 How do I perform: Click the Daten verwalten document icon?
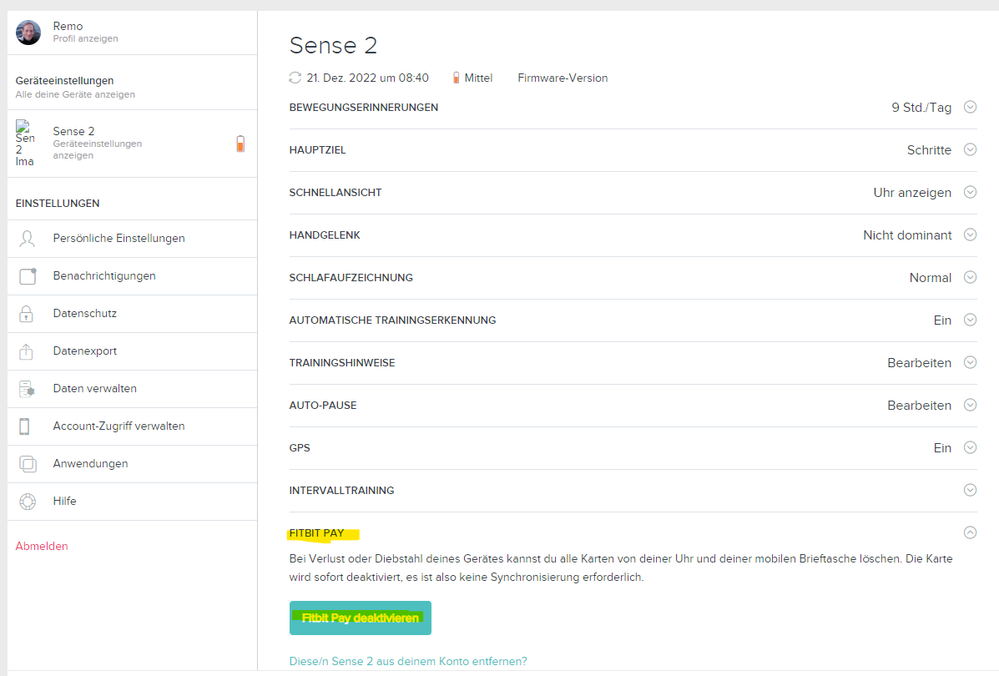click(27, 389)
